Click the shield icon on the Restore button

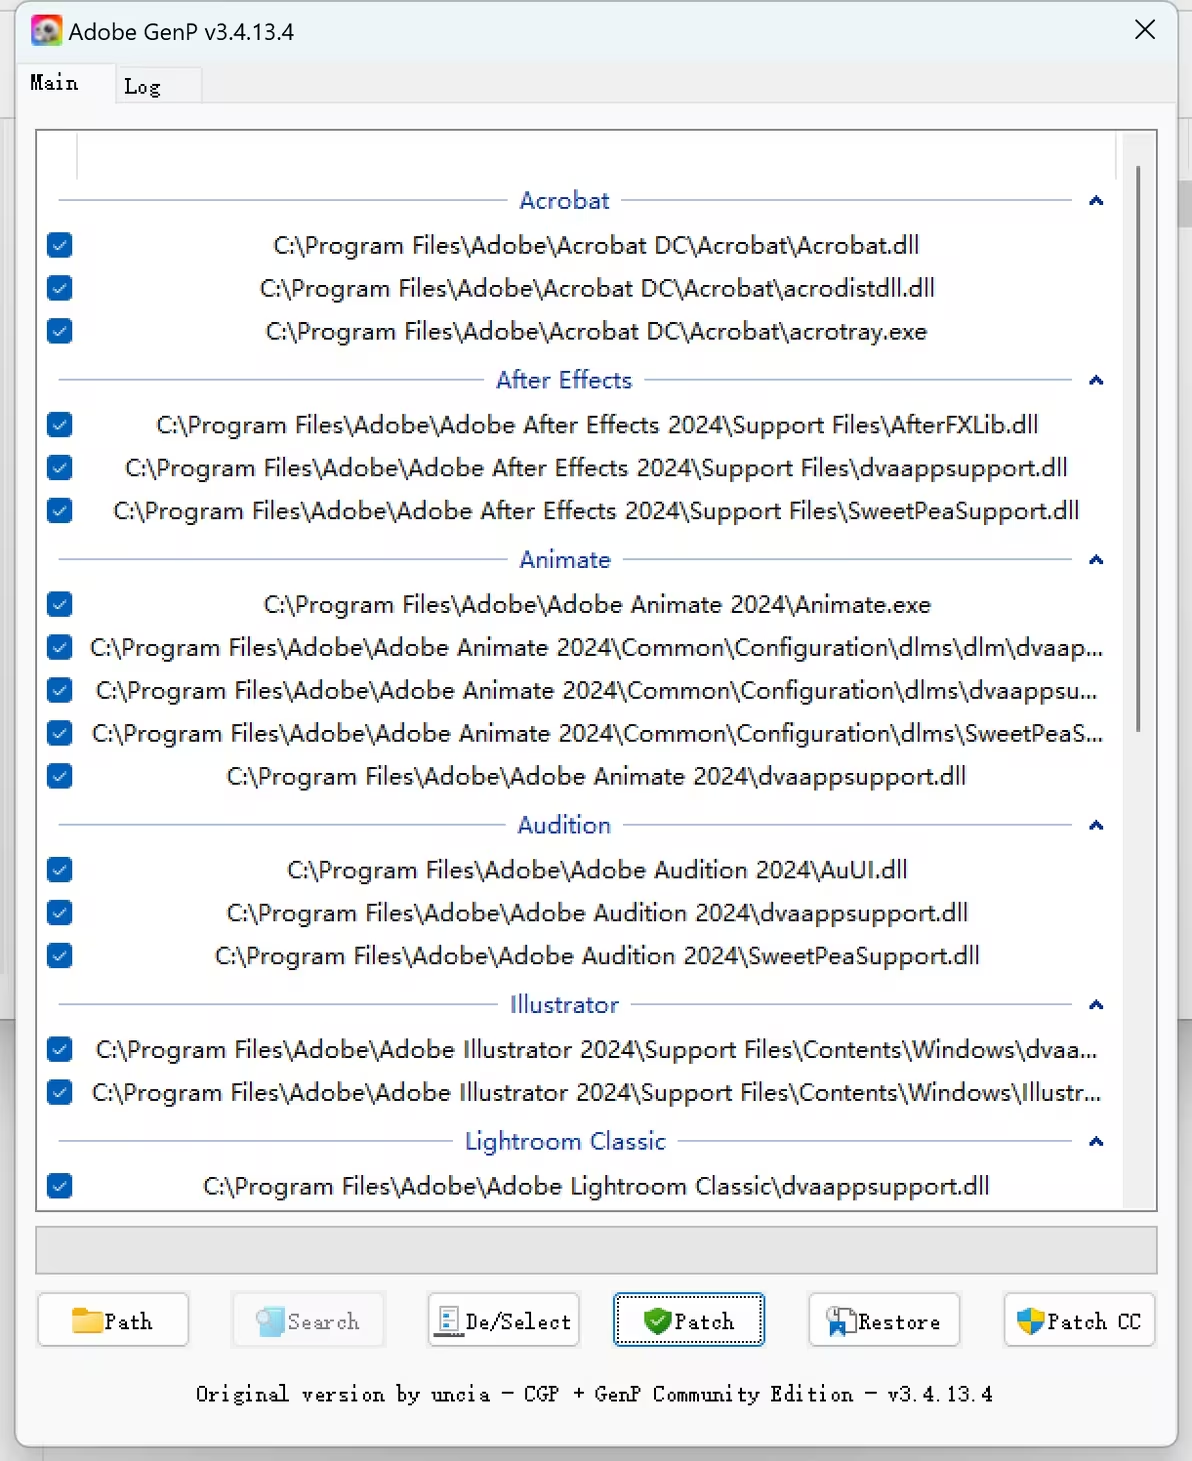840,1320
